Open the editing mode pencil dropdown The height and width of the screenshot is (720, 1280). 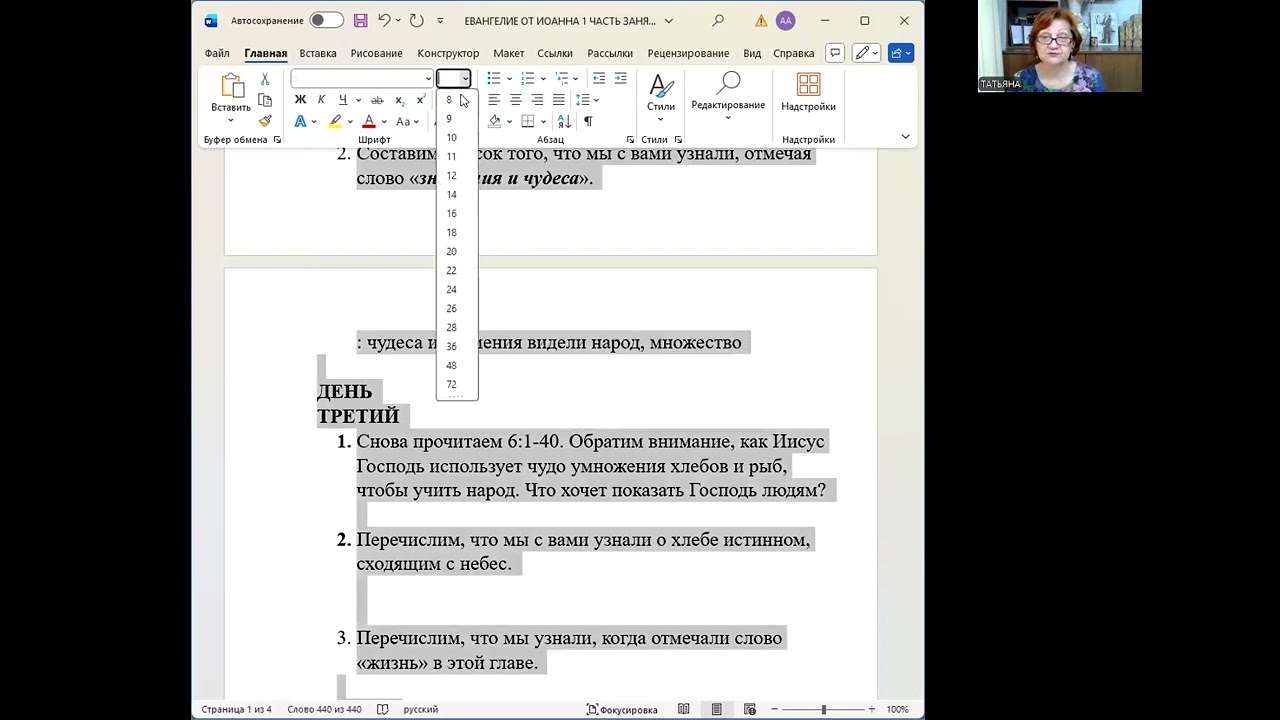coord(866,53)
